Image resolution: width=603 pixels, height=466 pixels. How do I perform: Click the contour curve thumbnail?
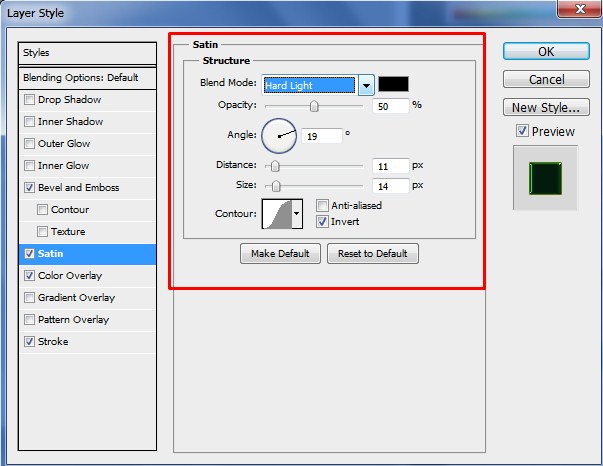[x=277, y=213]
